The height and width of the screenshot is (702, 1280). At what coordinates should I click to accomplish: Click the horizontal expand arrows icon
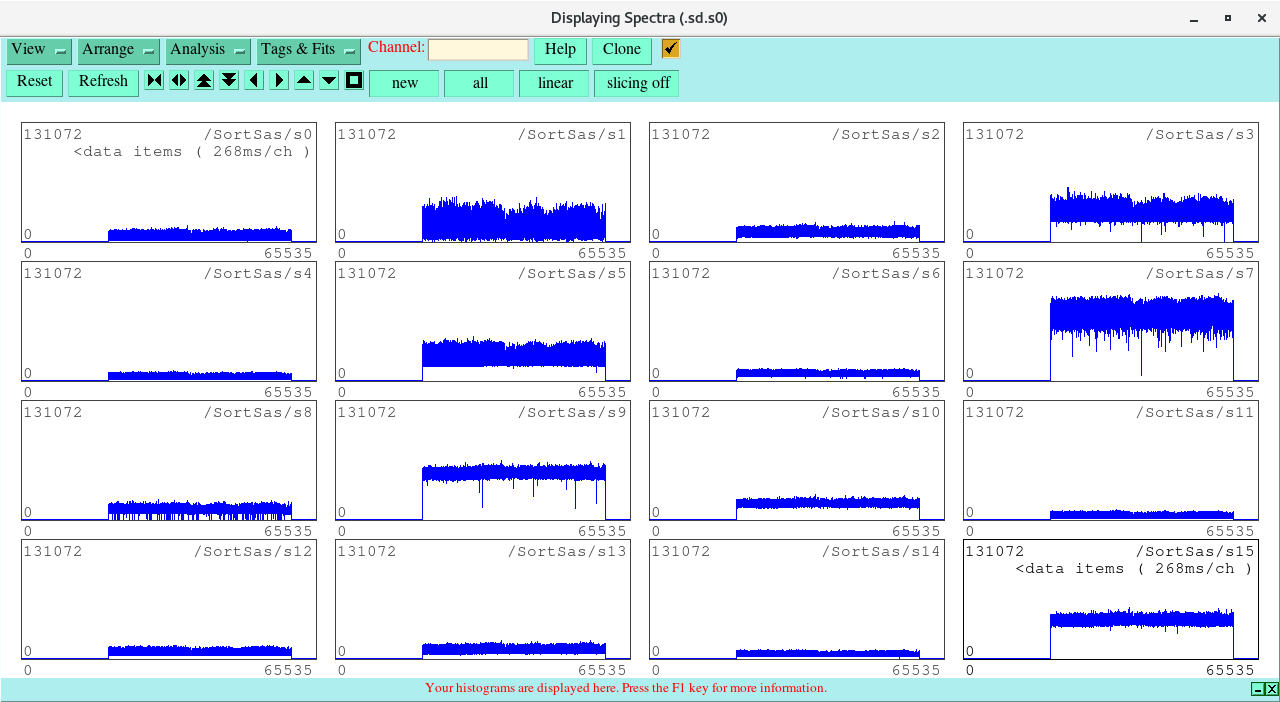(179, 81)
